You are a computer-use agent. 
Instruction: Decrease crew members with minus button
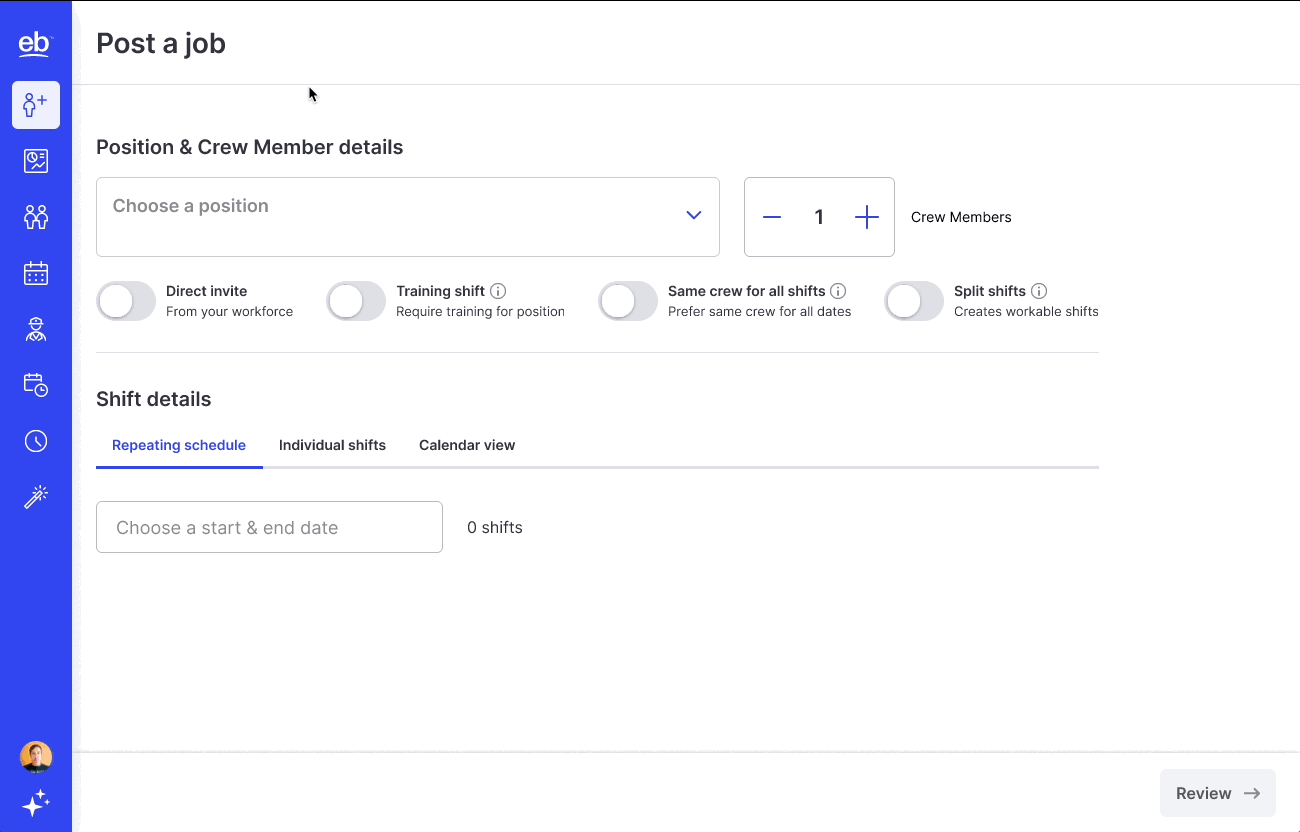pos(772,217)
